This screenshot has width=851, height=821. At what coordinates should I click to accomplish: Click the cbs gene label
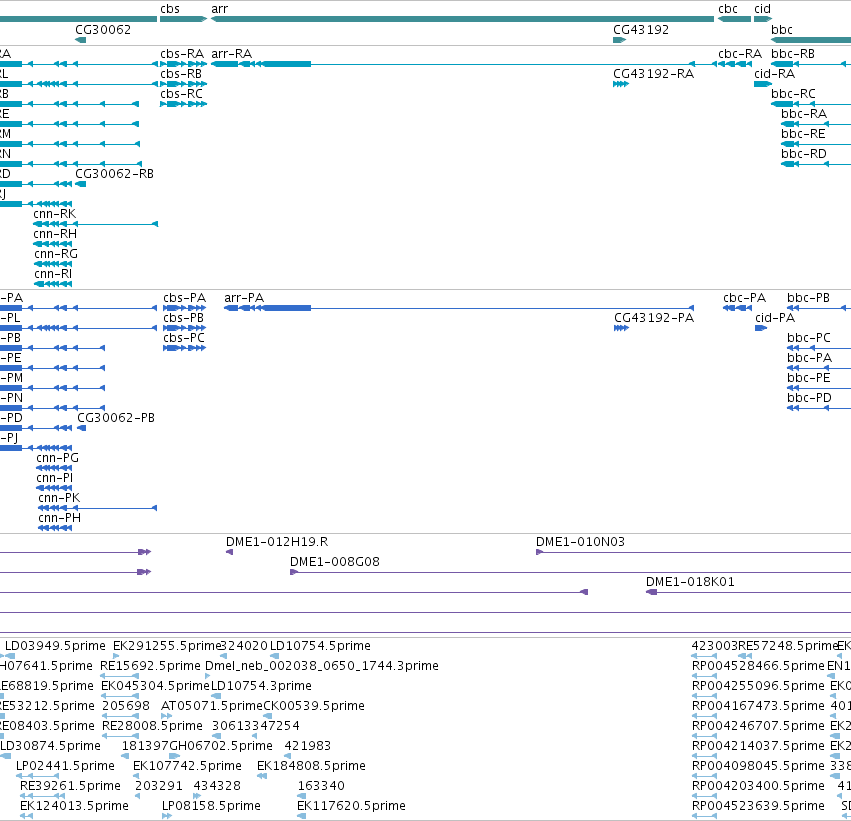click(x=170, y=9)
